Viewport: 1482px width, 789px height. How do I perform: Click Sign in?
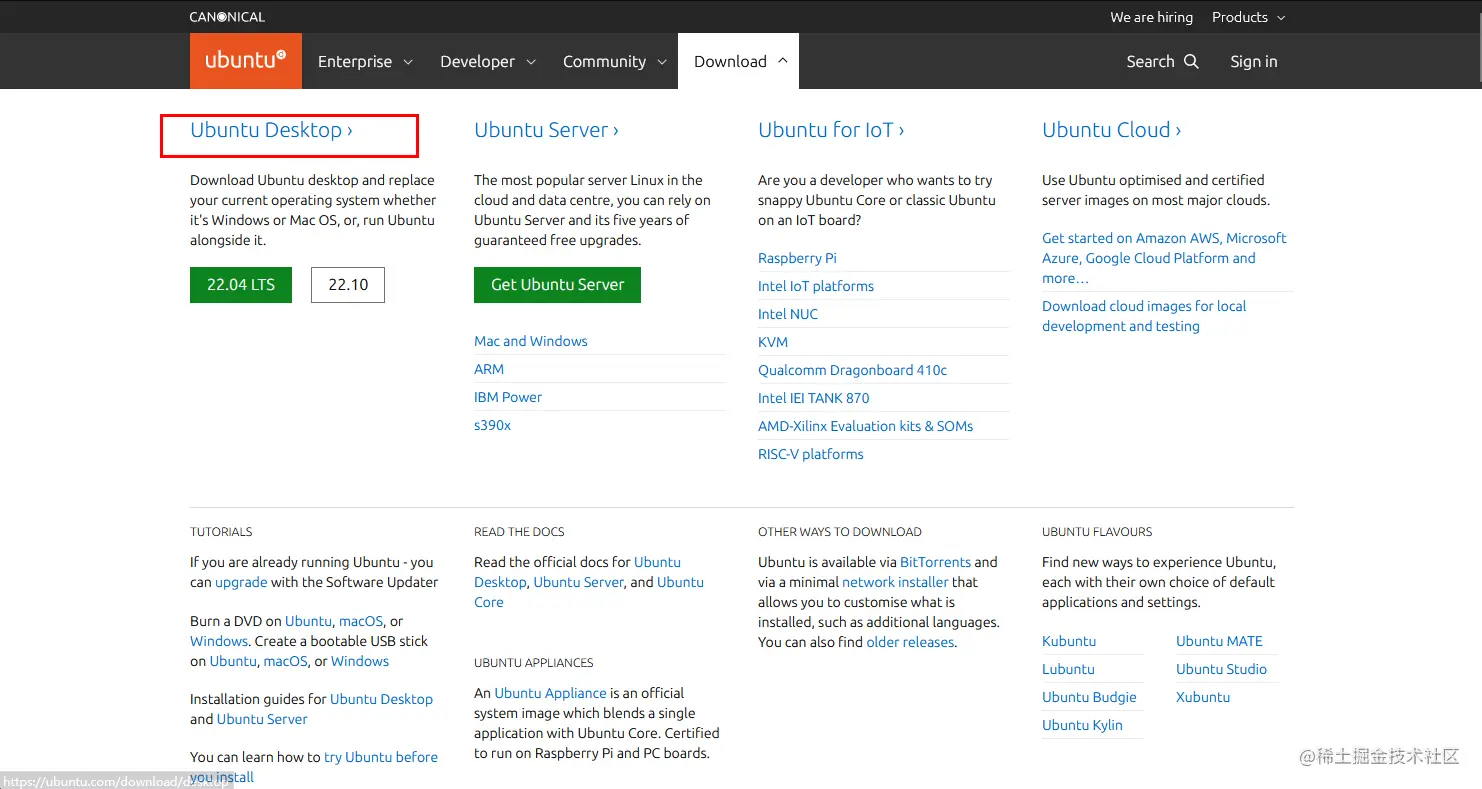(x=1254, y=61)
